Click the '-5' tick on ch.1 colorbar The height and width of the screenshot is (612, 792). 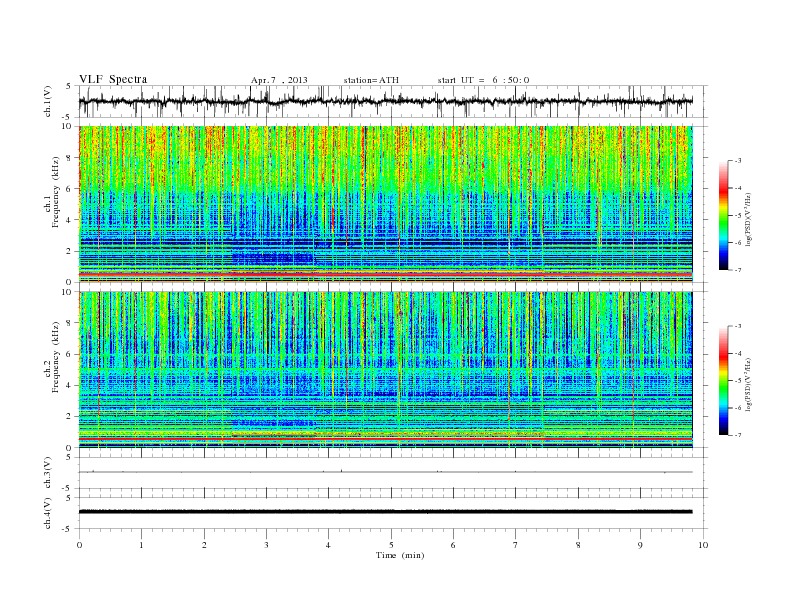click(x=737, y=216)
